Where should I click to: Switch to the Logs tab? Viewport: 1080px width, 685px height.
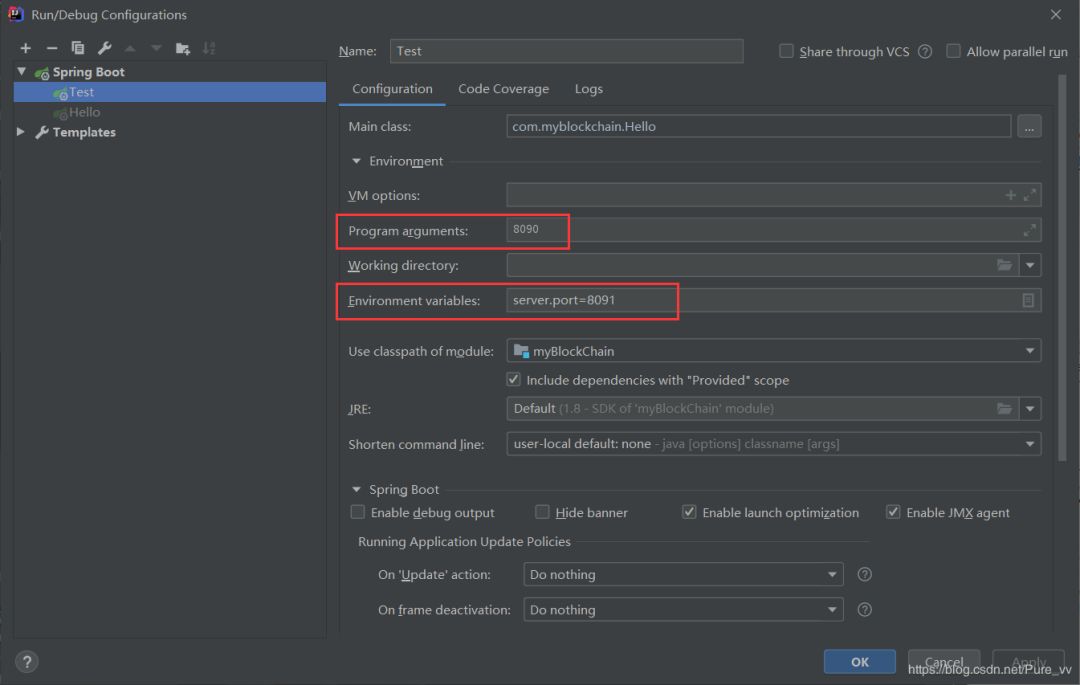pyautogui.click(x=588, y=89)
